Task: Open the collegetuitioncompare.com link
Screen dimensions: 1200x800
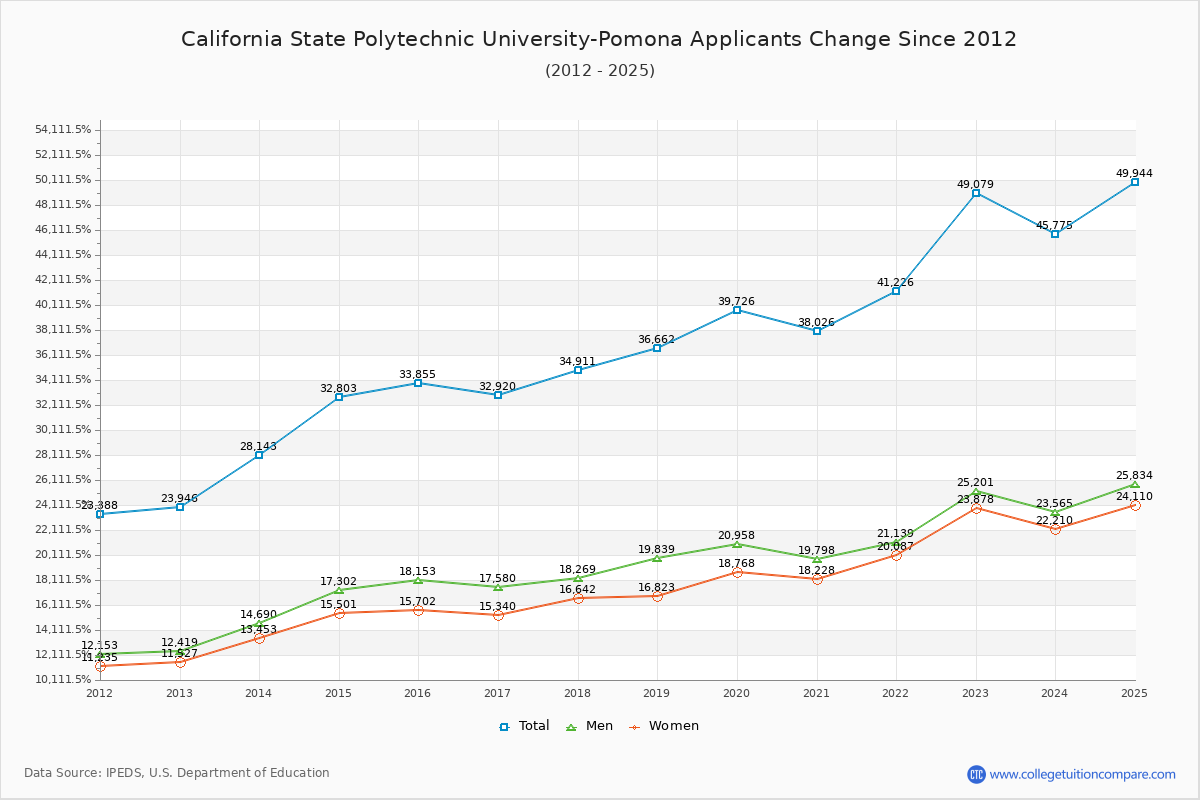Action: (1083, 774)
